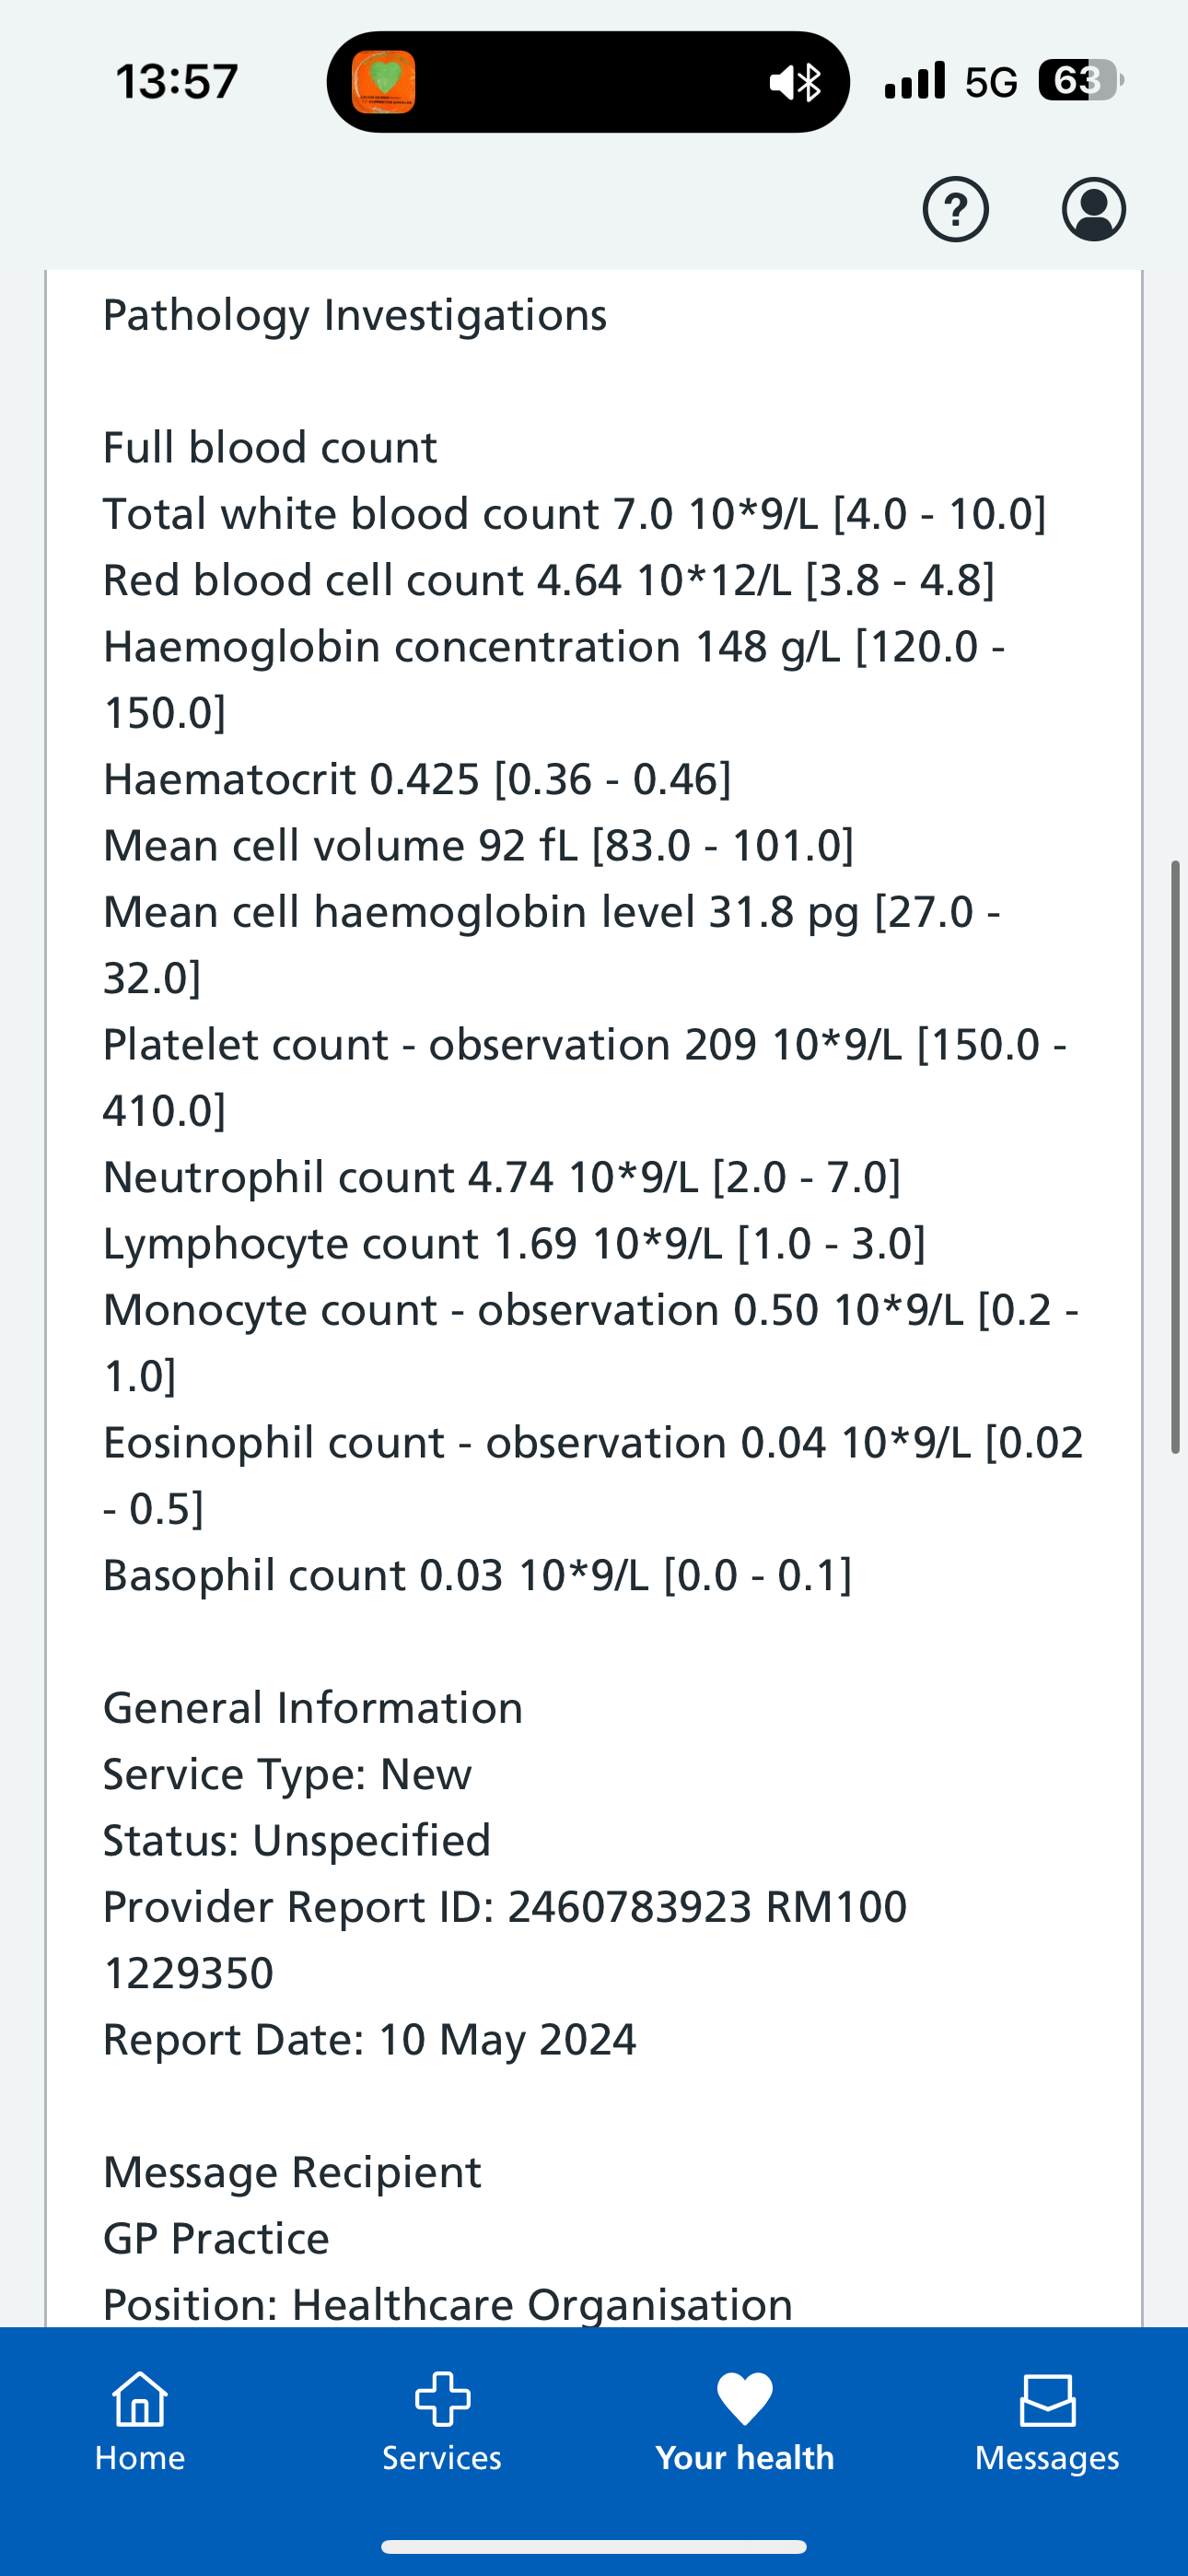Open Services via the plus icon
Screen dimensions: 1188x2576
pos(442,2400)
